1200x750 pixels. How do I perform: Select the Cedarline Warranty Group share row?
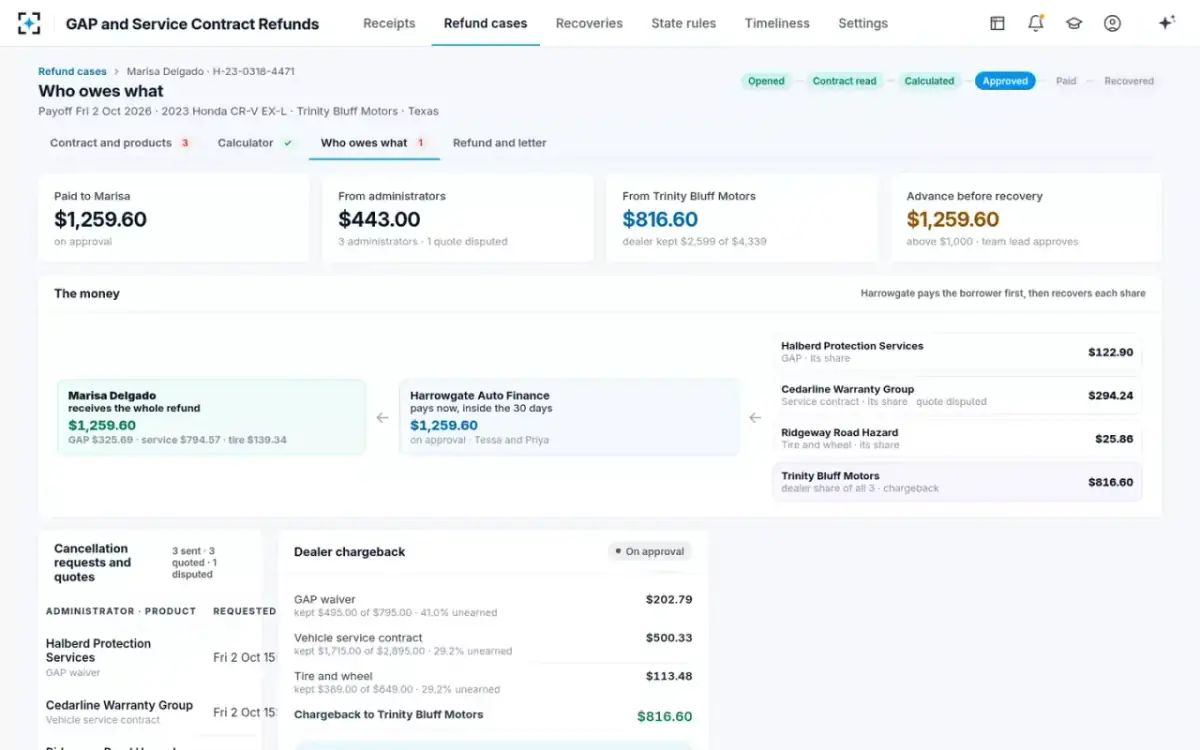957,395
